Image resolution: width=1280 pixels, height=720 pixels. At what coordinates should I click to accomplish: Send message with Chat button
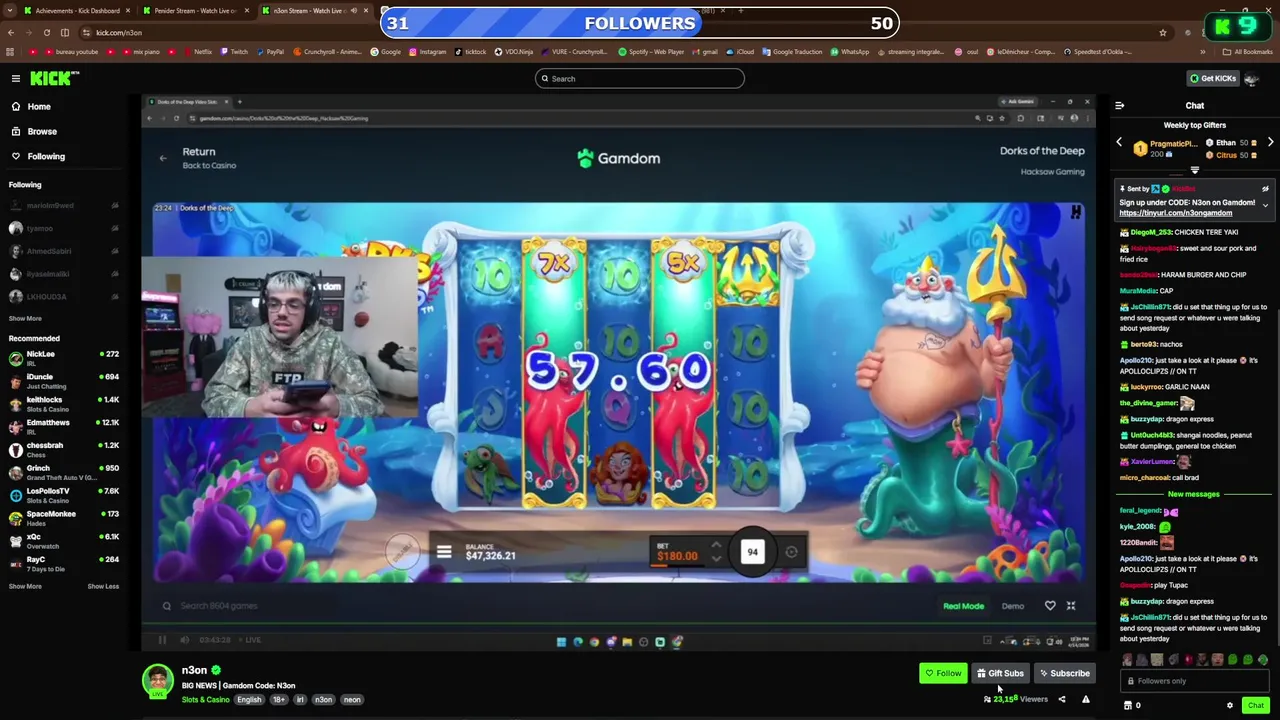(x=1255, y=705)
